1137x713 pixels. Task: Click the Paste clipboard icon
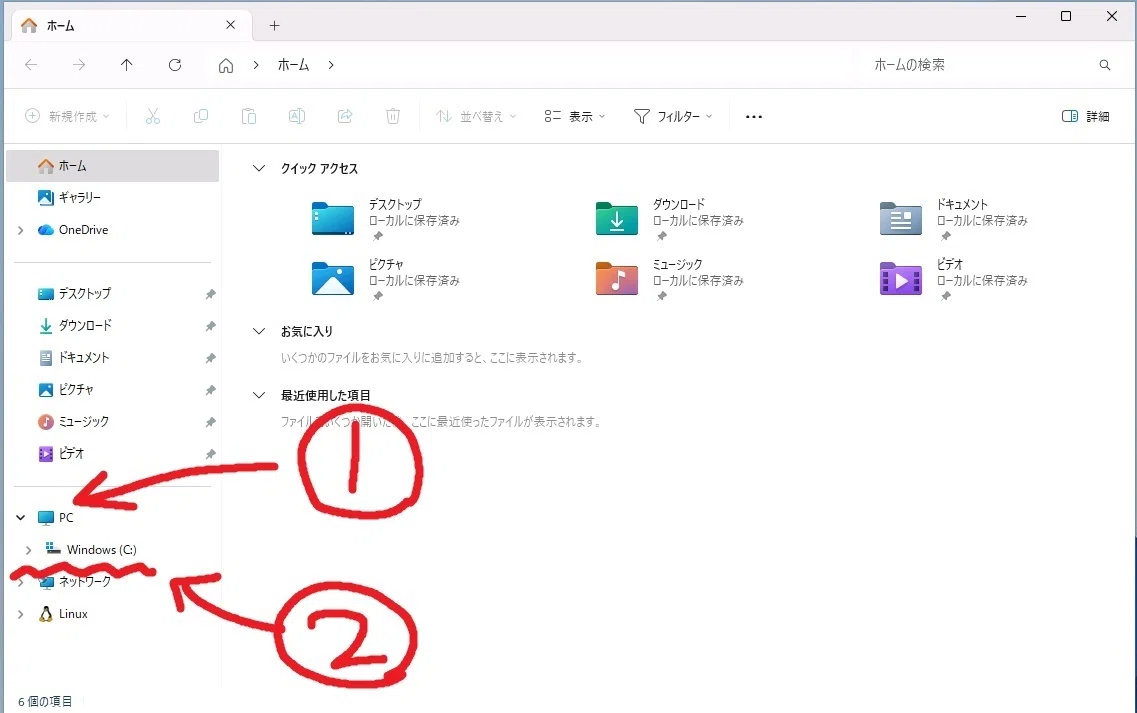(x=249, y=116)
